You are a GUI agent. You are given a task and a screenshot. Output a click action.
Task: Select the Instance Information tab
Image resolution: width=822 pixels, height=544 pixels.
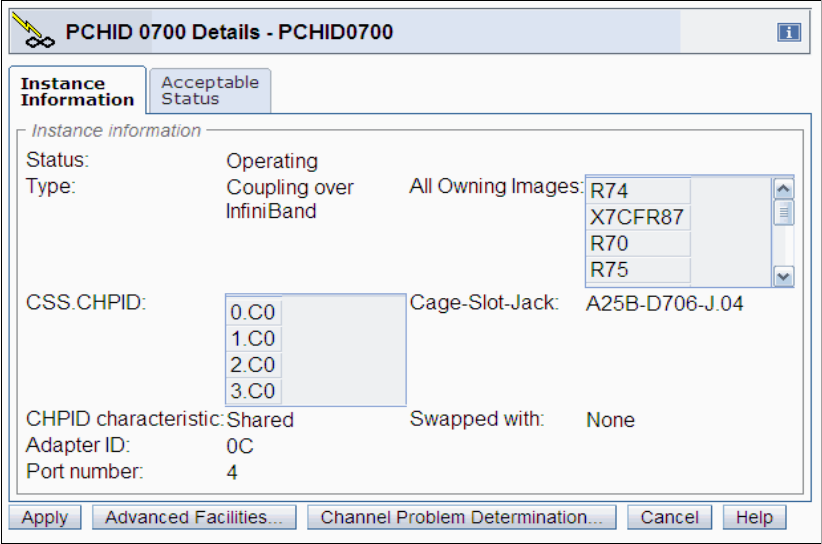[x=77, y=91]
